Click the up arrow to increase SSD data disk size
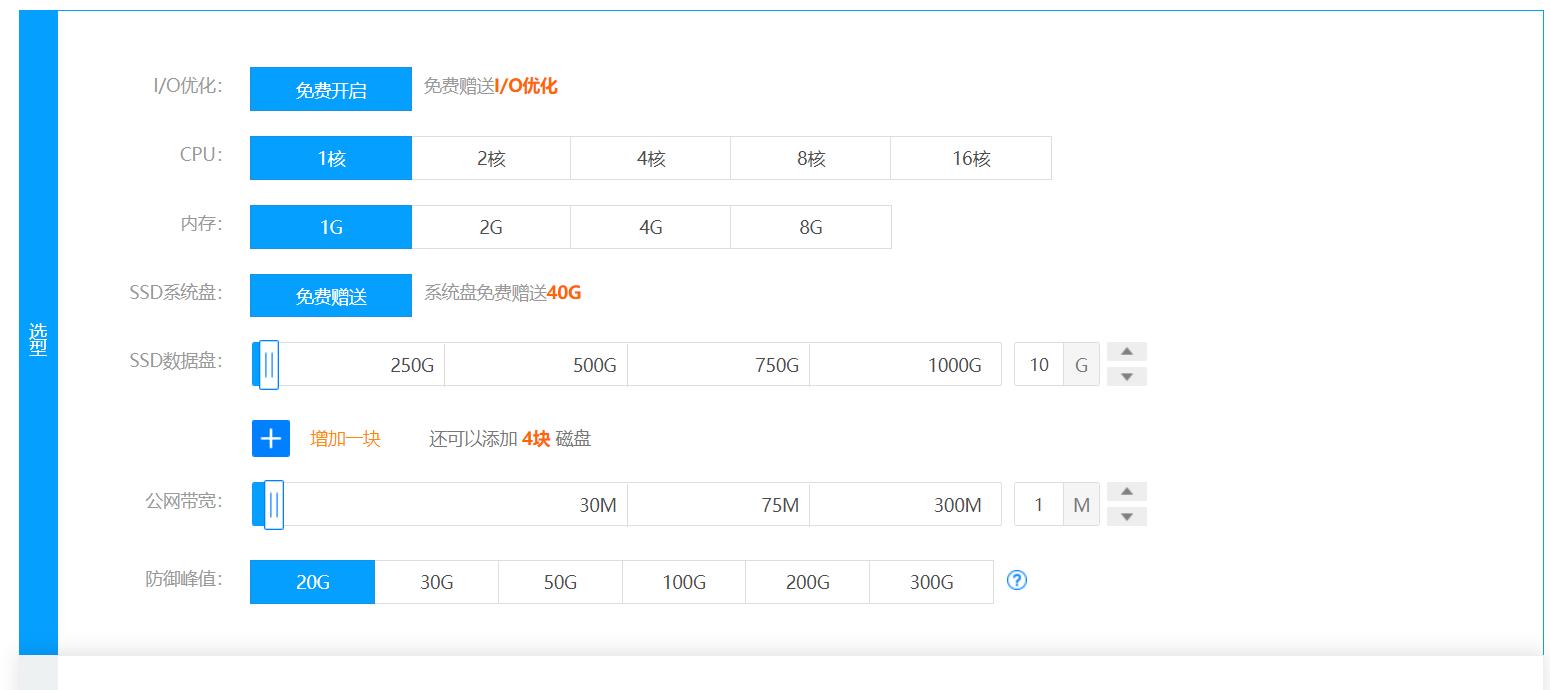The image size is (1550, 690). pyautogui.click(x=1126, y=351)
